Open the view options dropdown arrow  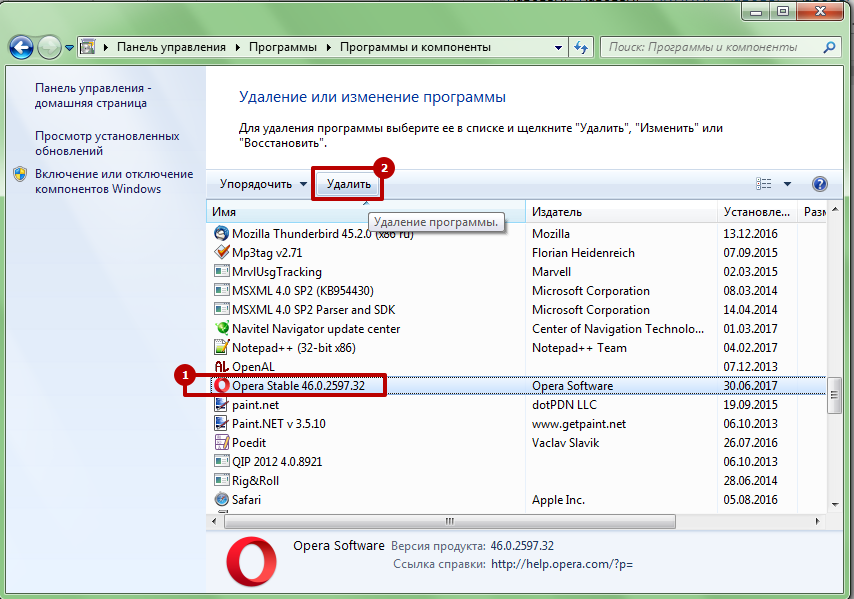pos(787,184)
